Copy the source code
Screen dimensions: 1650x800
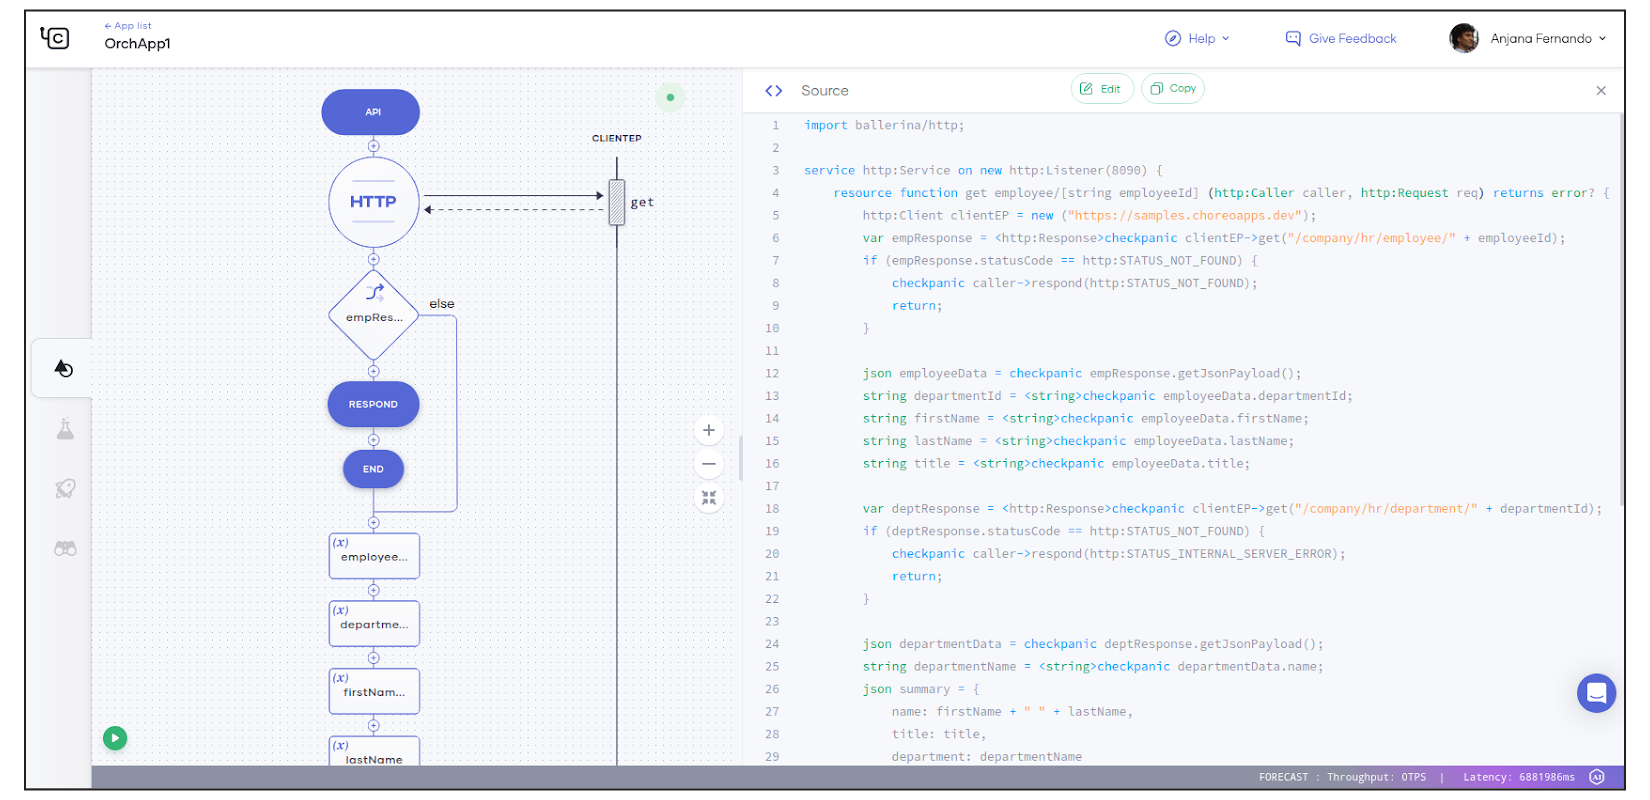1173,89
